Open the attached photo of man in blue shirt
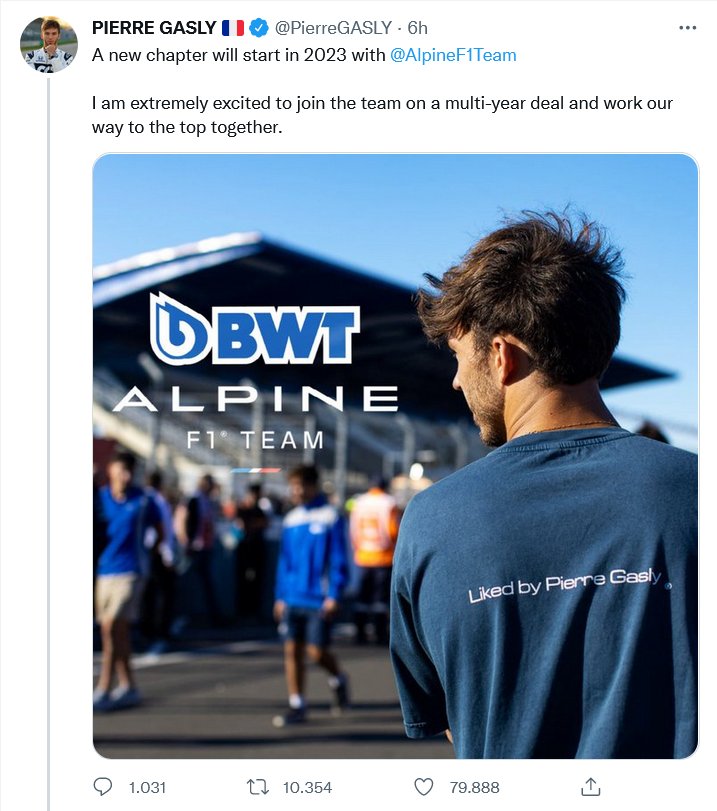The width and height of the screenshot is (717, 811). tap(396, 456)
